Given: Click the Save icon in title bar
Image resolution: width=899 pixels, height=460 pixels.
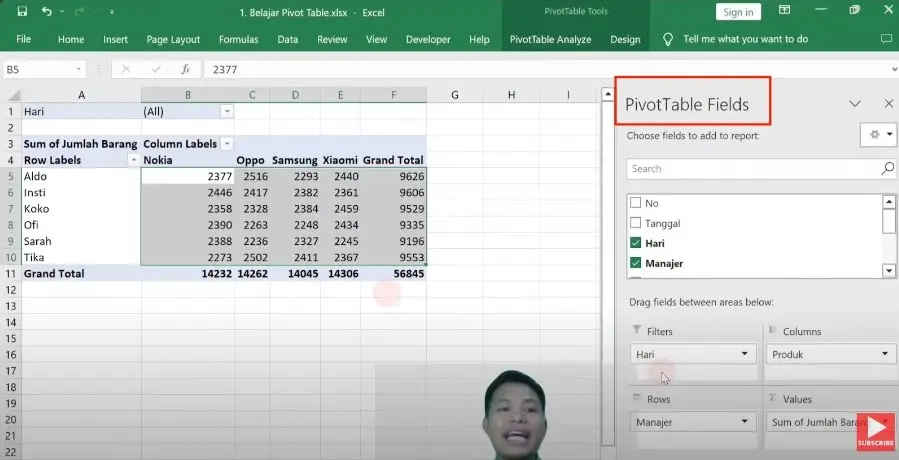Looking at the screenshot, I should tap(22, 11).
